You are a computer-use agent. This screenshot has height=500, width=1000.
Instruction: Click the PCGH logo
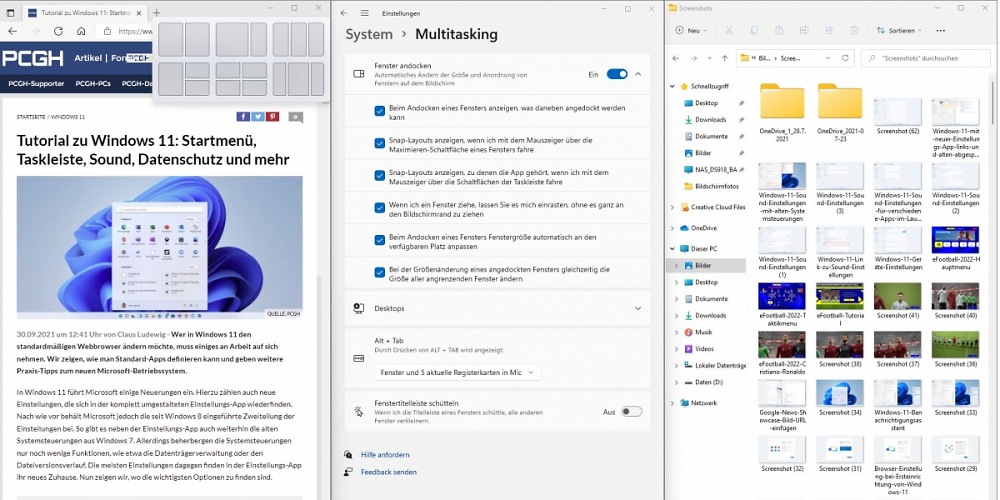(33, 59)
